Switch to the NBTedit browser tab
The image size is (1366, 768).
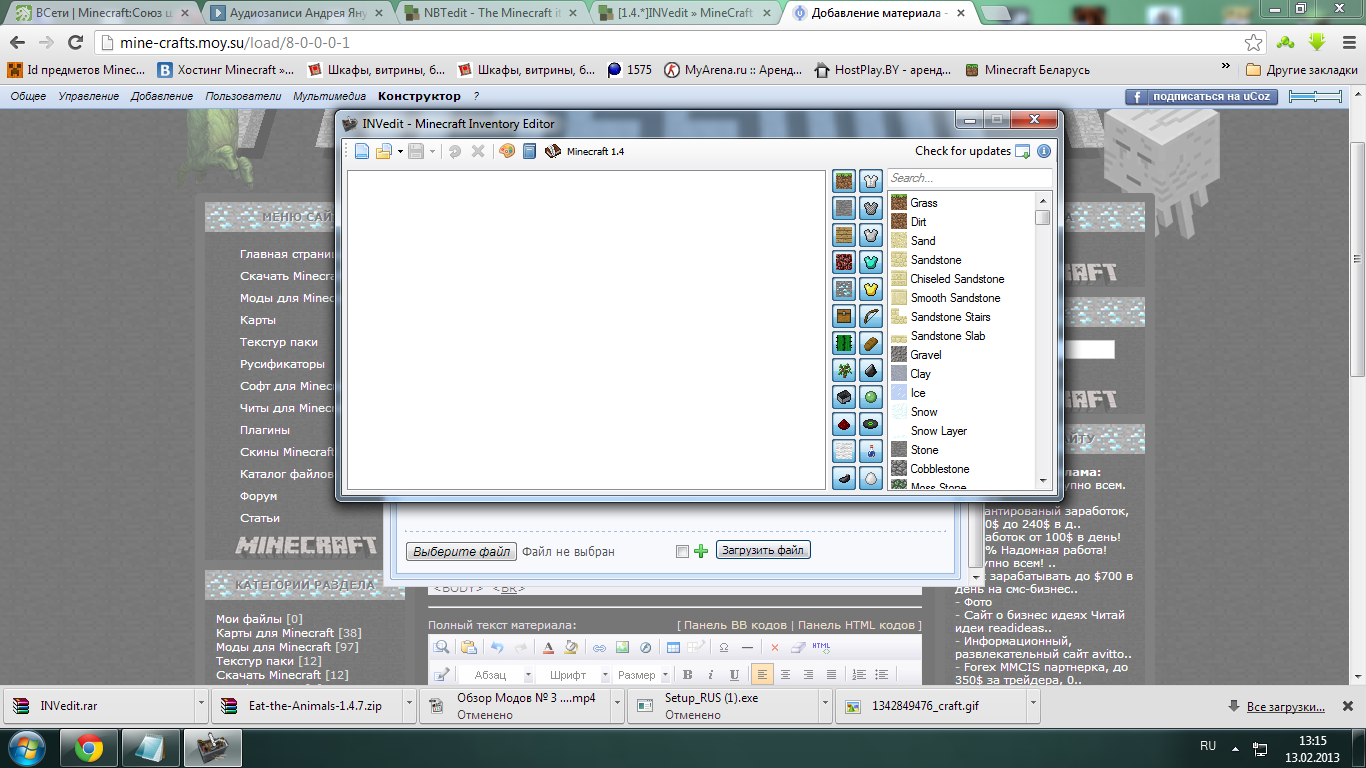(492, 13)
